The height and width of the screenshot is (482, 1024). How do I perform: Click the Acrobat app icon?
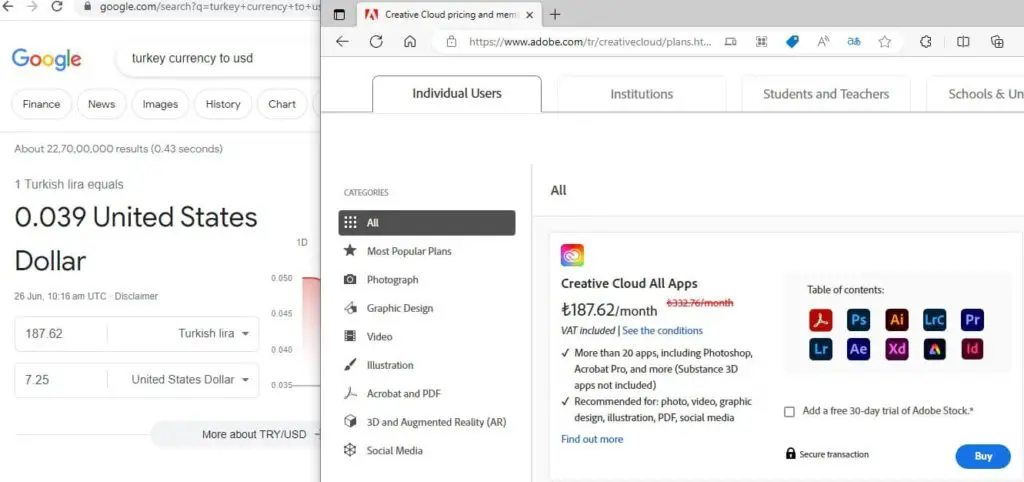tap(820, 320)
